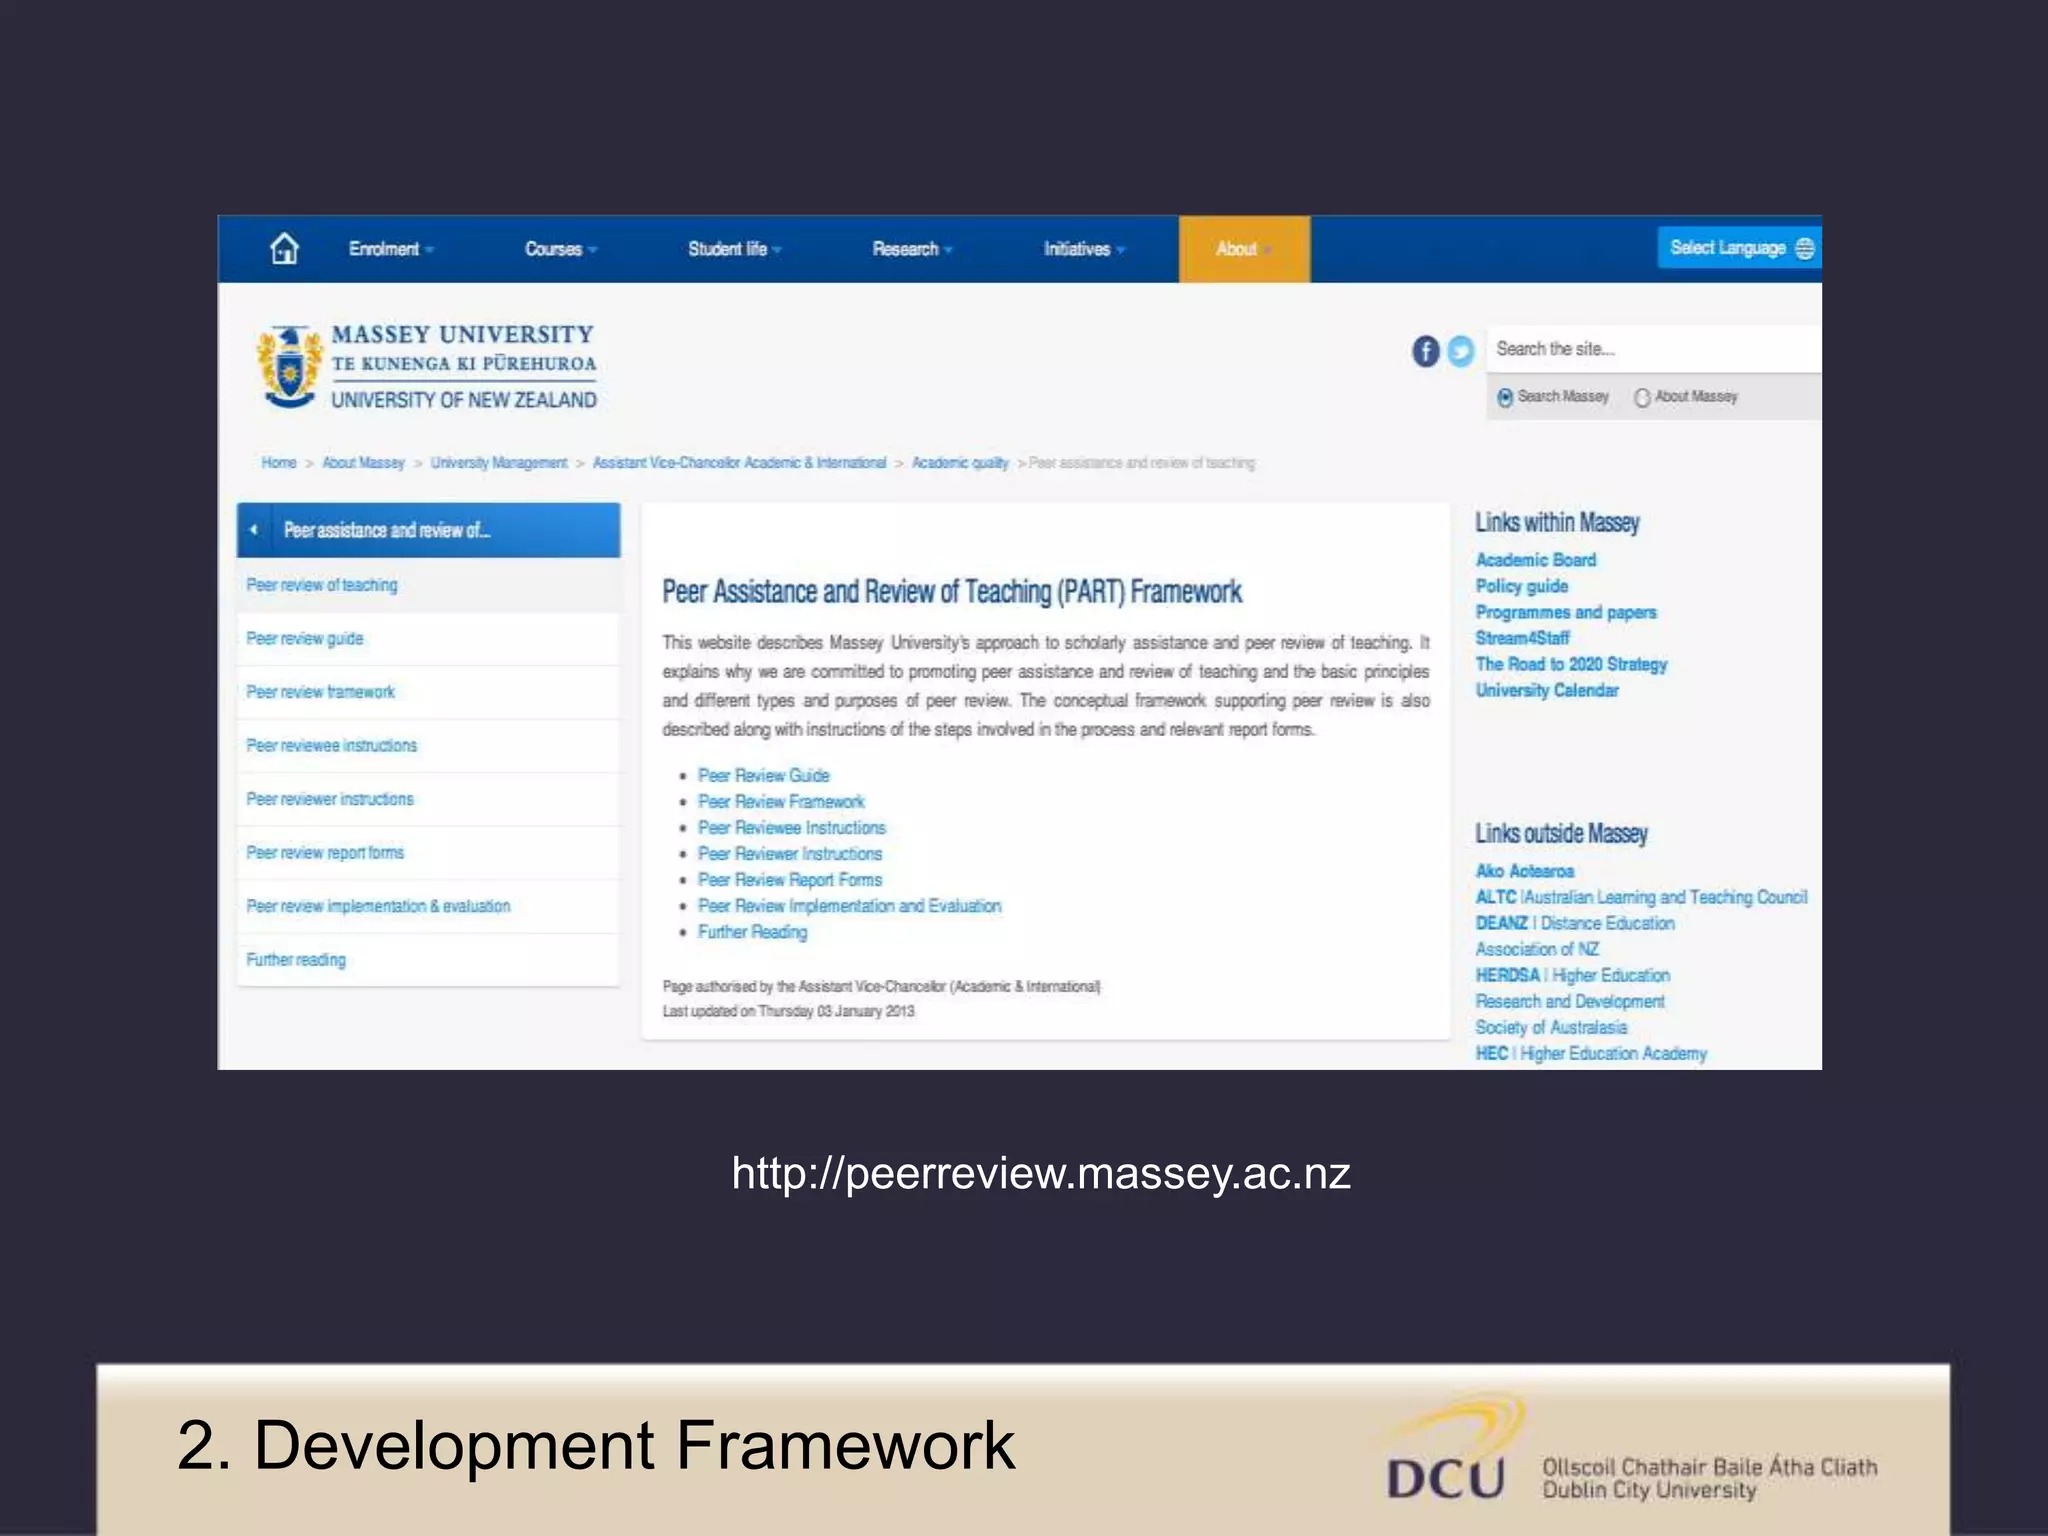
Task: Open the highlighted About menu
Action: [x=1244, y=249]
